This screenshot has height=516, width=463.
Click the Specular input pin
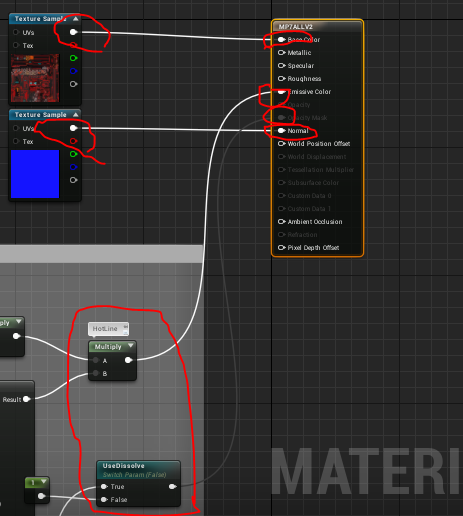[282, 66]
